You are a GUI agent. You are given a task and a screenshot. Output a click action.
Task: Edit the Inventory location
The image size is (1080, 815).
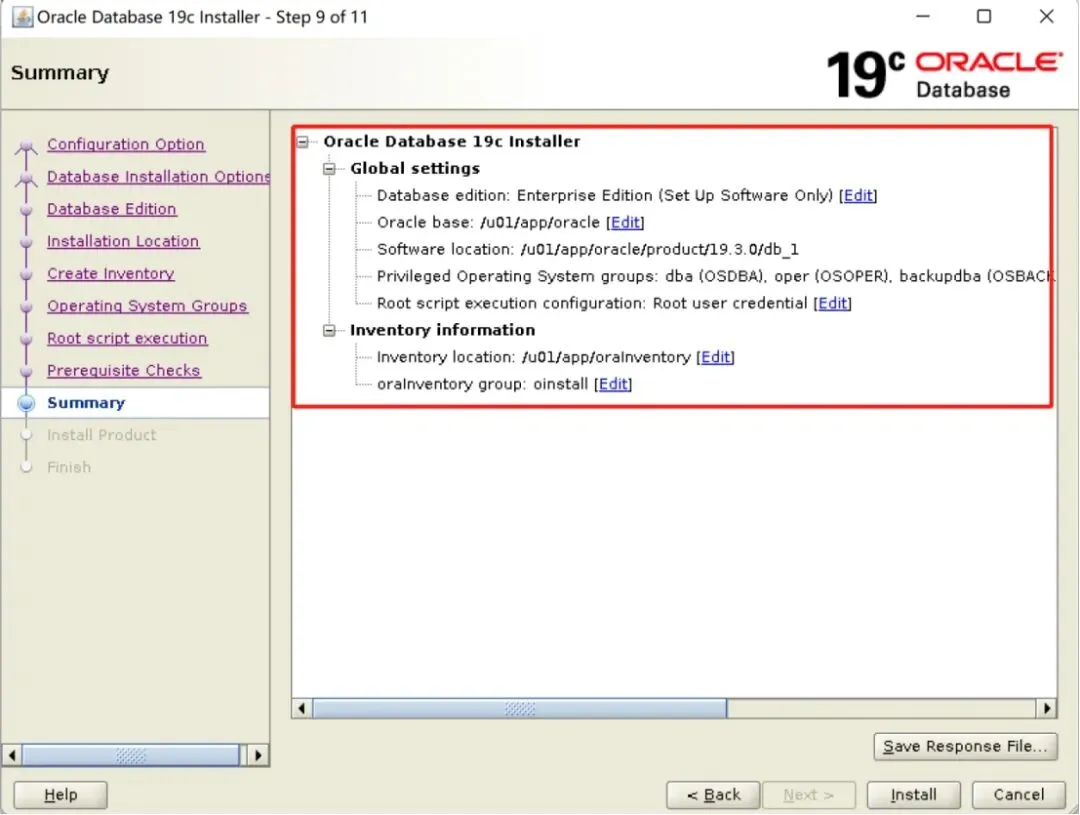(715, 357)
